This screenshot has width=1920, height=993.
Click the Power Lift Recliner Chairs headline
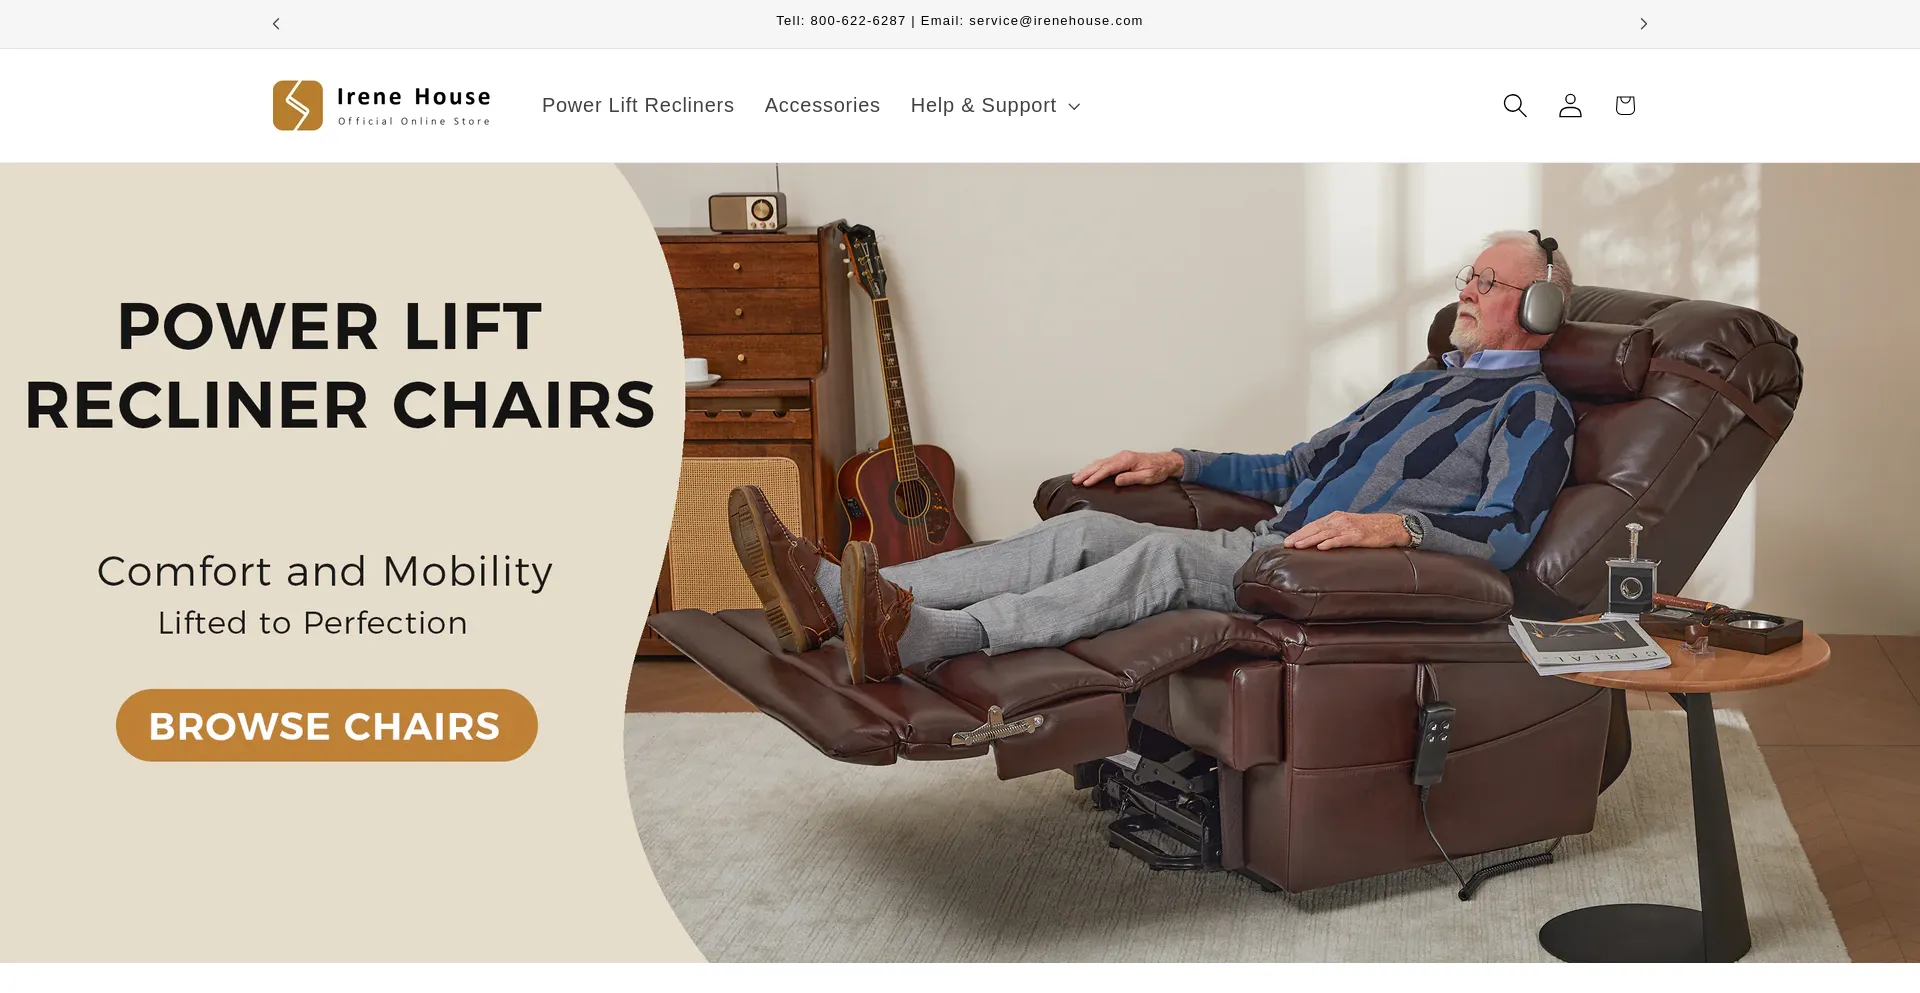pyautogui.click(x=340, y=365)
